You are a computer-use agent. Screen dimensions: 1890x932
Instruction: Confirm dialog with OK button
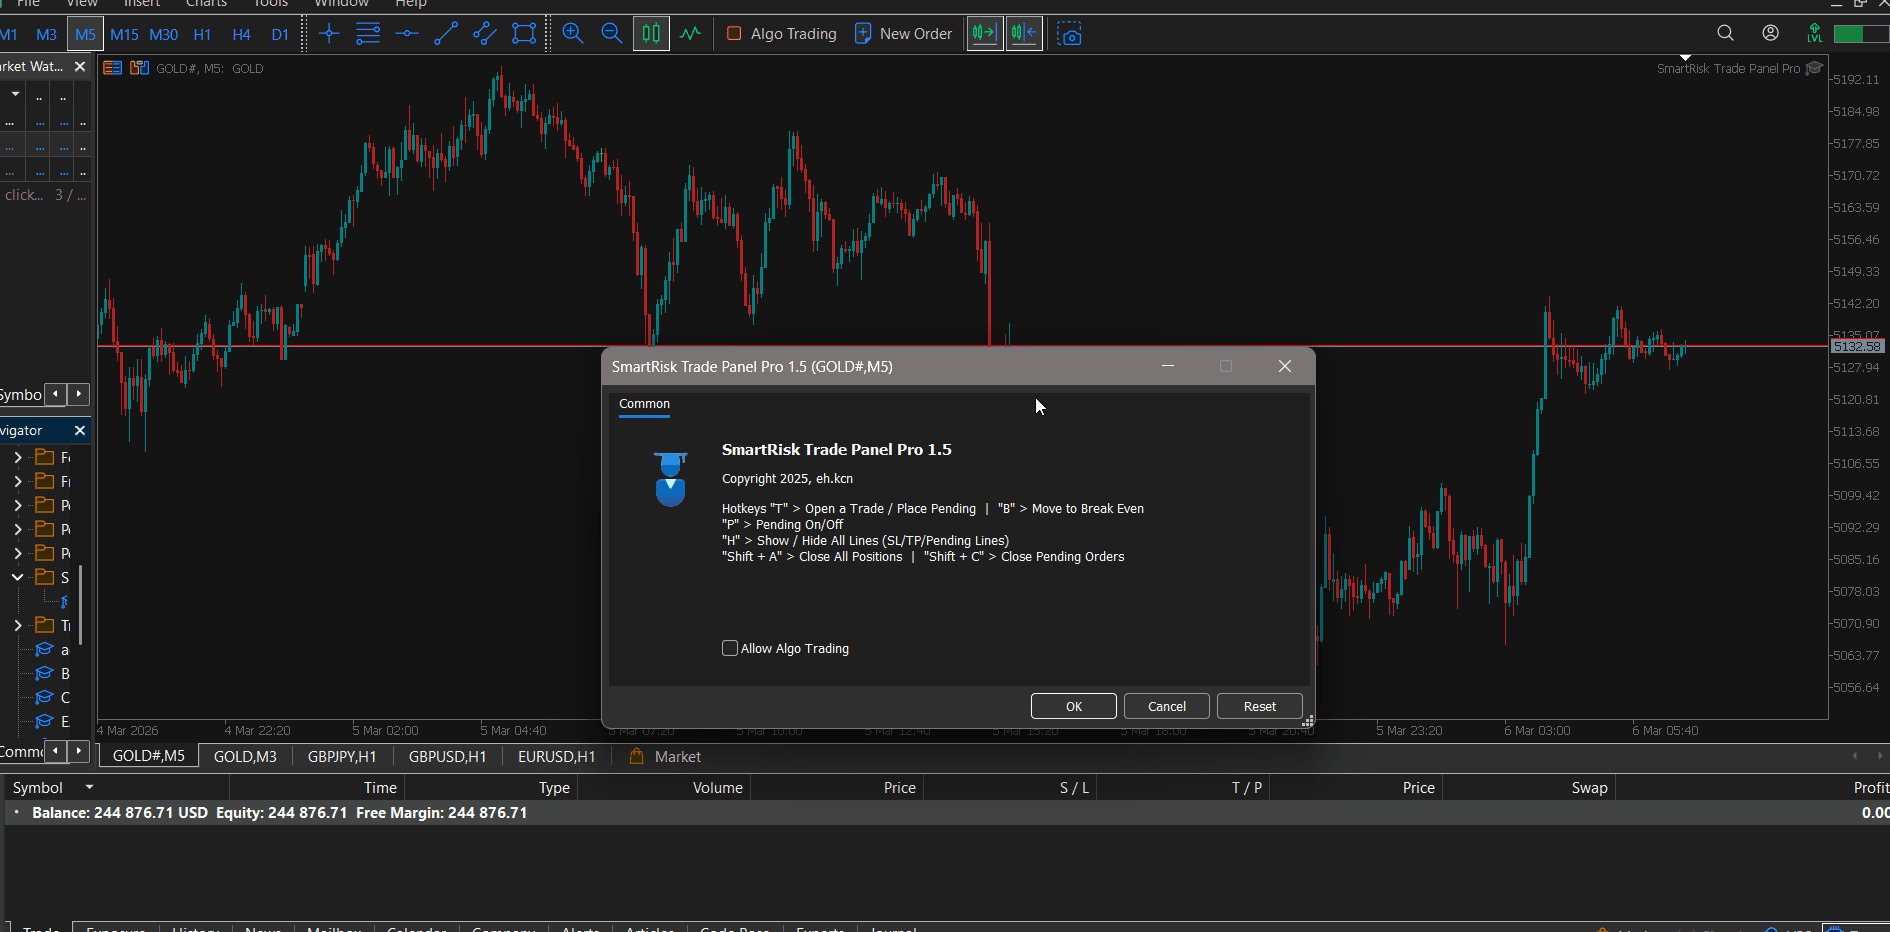1074,706
